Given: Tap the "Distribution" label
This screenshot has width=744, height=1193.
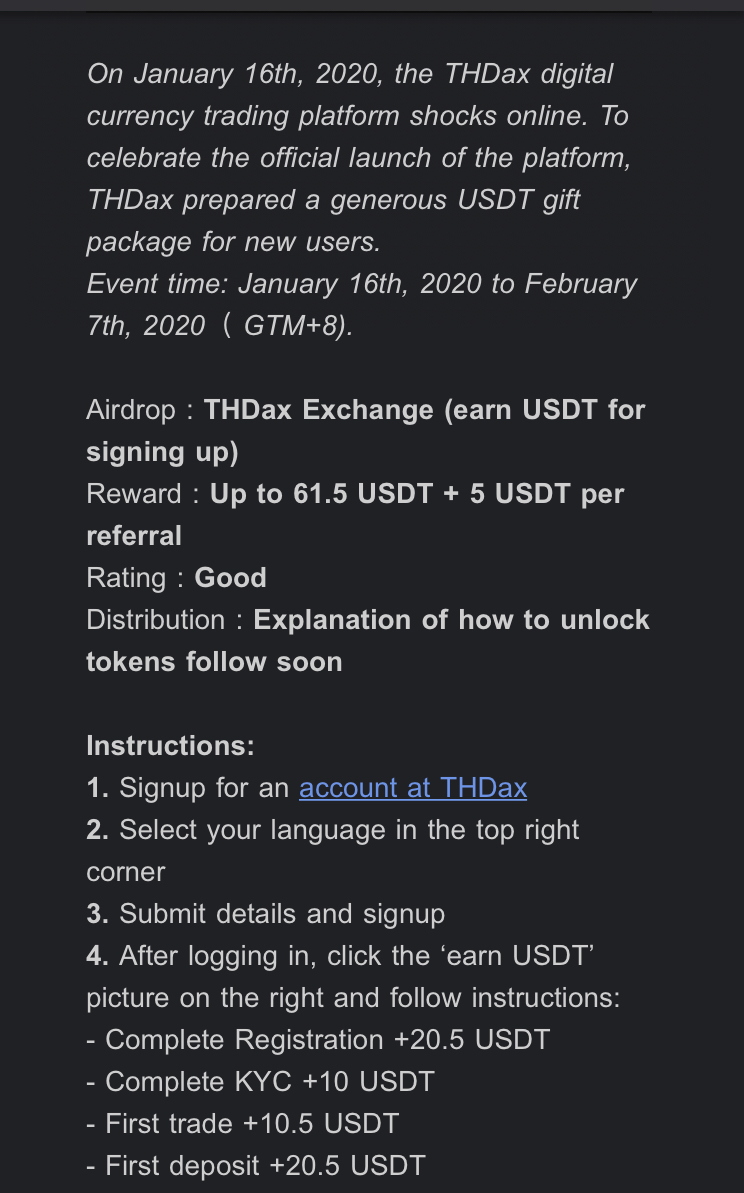Looking at the screenshot, I should point(155,620).
